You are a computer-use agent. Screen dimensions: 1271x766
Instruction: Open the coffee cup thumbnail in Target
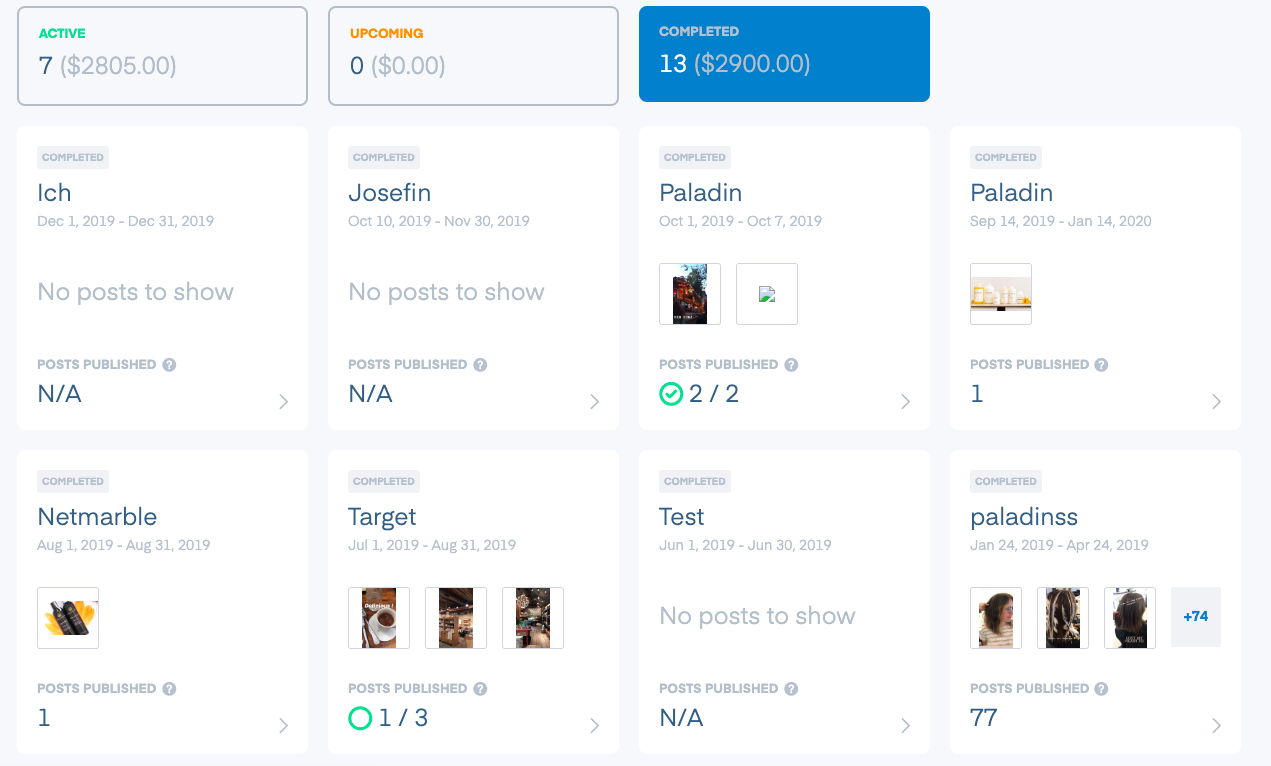[379, 618]
